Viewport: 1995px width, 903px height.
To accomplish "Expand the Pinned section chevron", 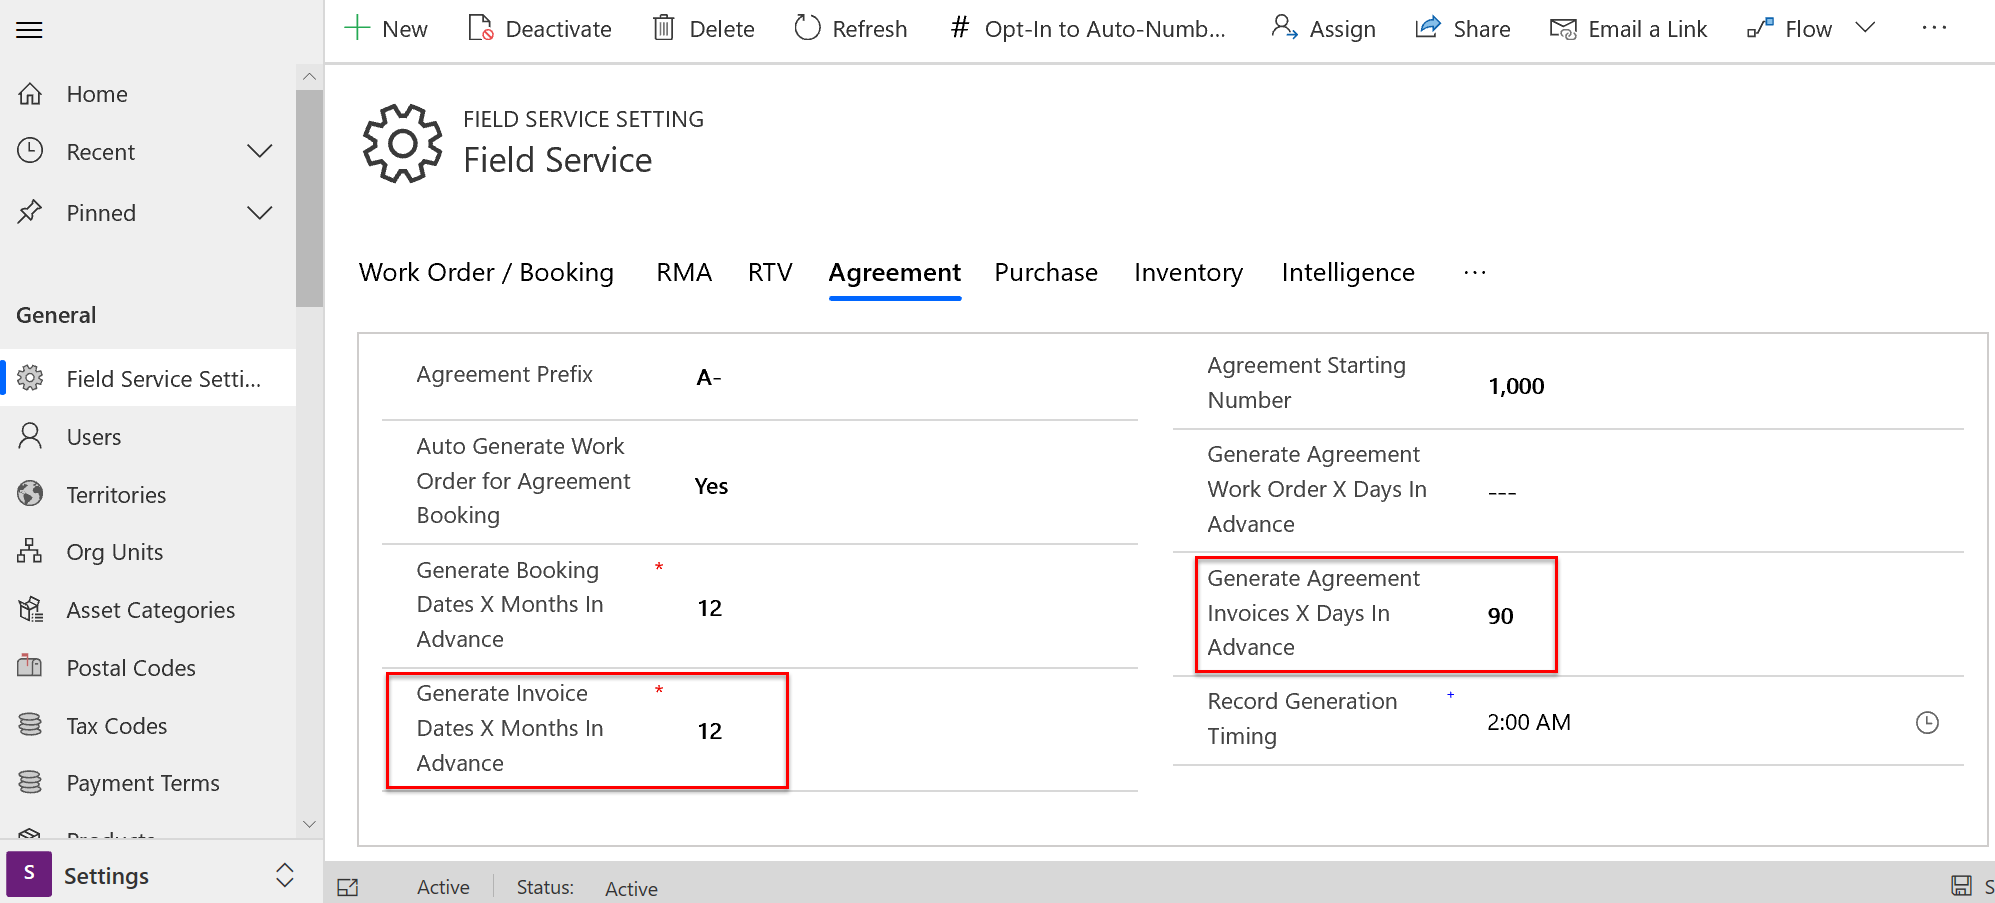I will [x=260, y=212].
